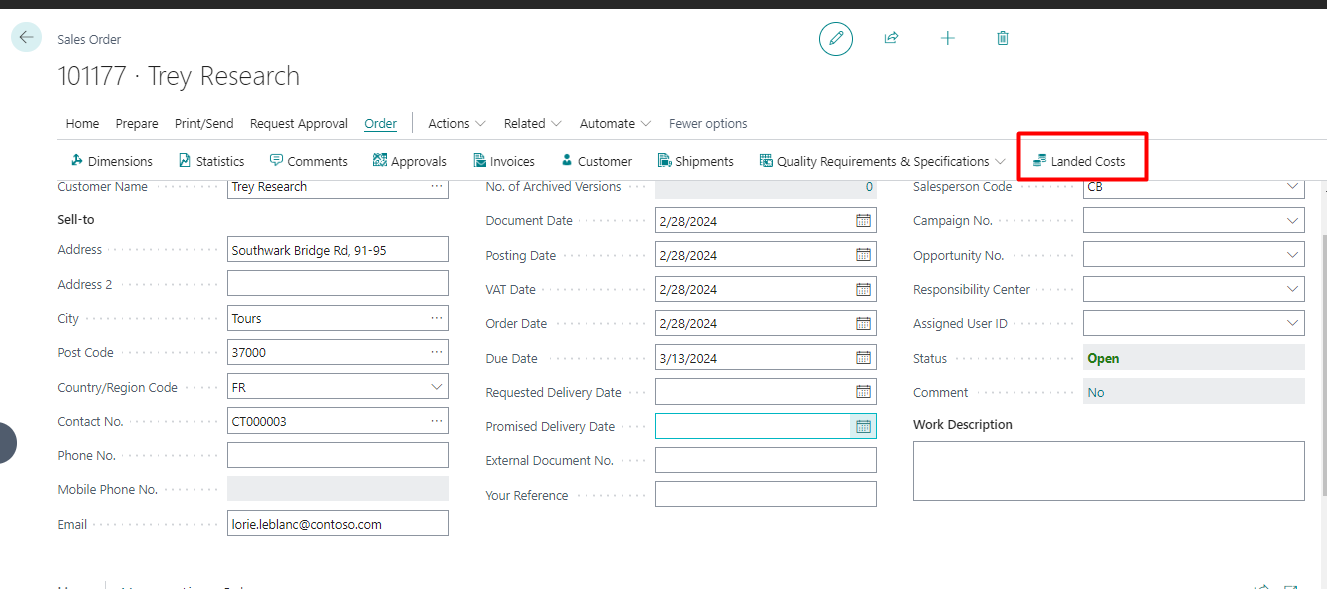Open the Document Date calendar picker
The image size is (1327, 589).
click(863, 221)
